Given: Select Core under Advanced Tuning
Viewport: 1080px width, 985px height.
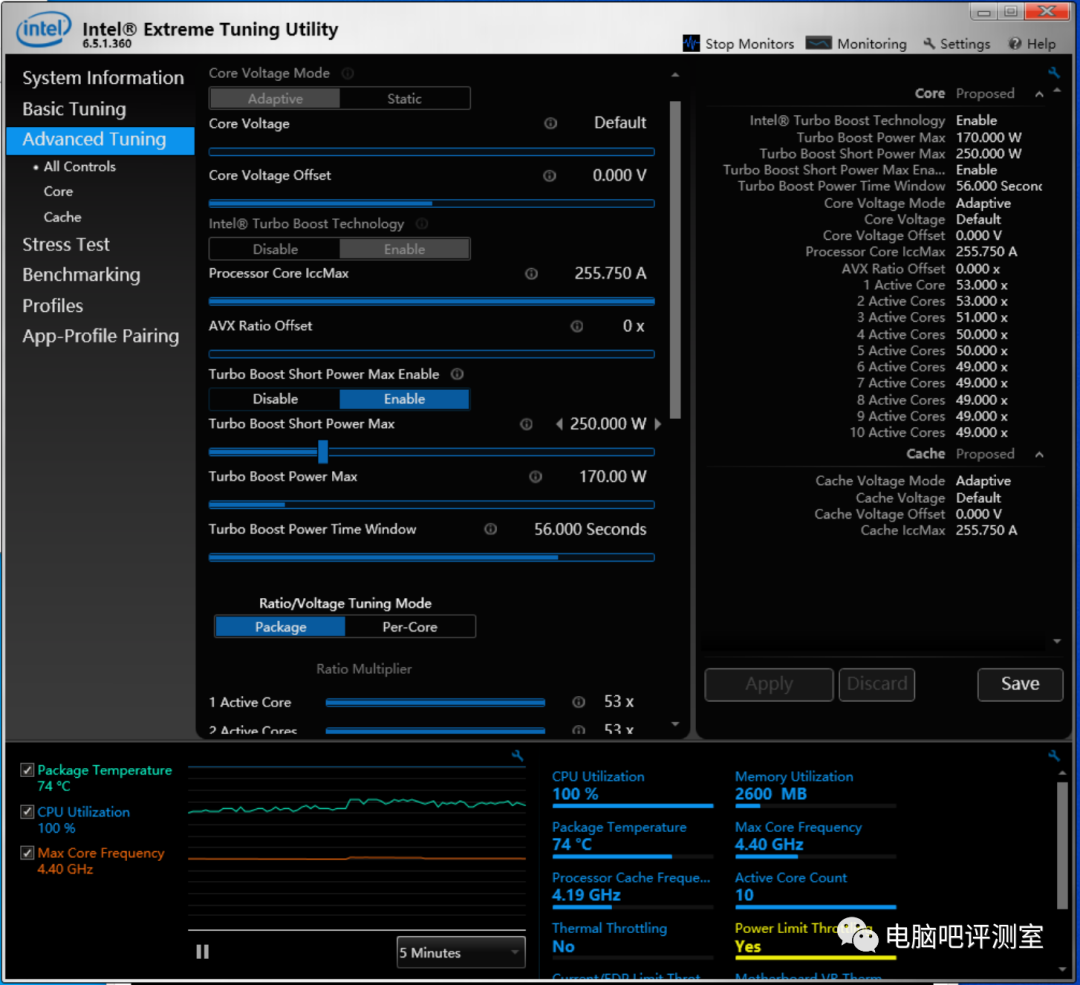Looking at the screenshot, I should tap(58, 191).
